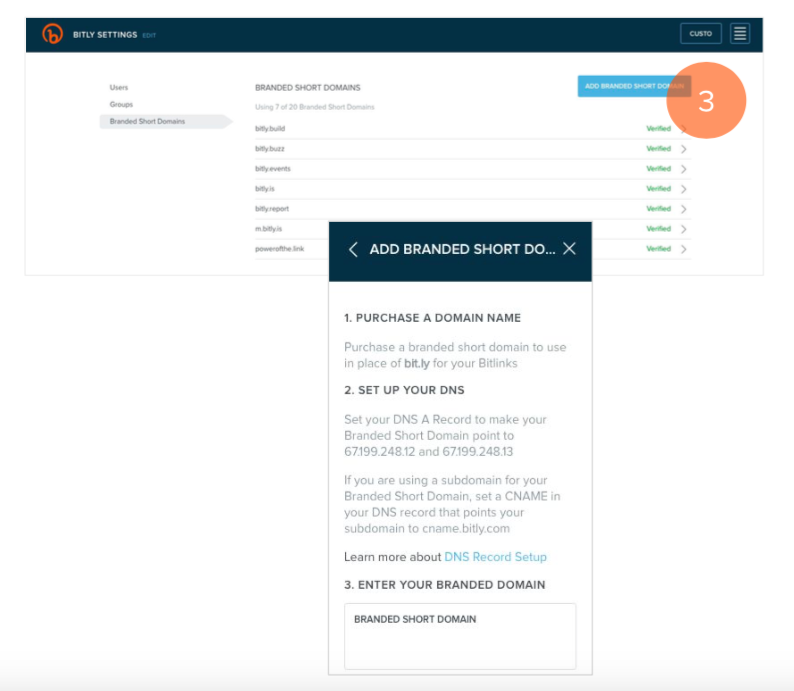
Task: Follow the DNS Record Setup link
Action: pyautogui.click(x=495, y=557)
